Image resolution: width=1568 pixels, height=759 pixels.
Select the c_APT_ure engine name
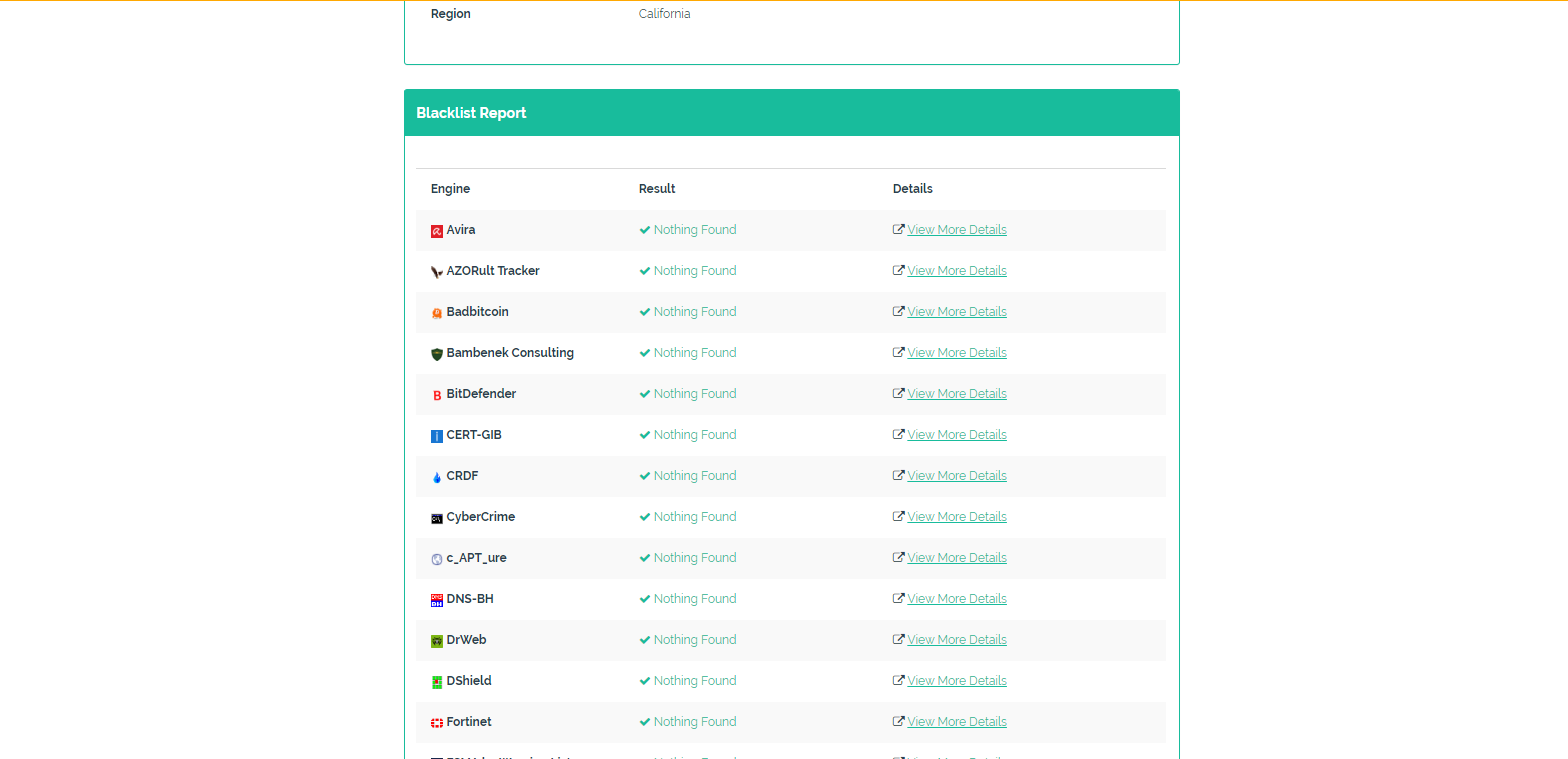pos(477,558)
